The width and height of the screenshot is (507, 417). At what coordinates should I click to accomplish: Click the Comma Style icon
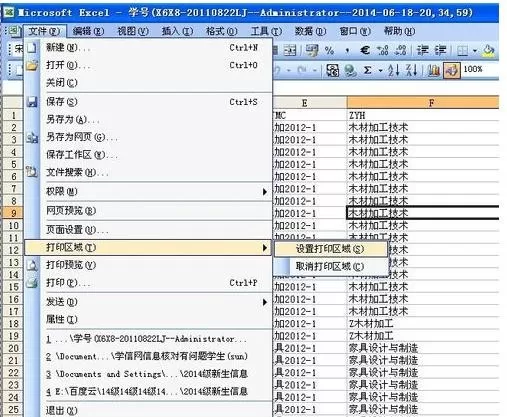click(348, 50)
